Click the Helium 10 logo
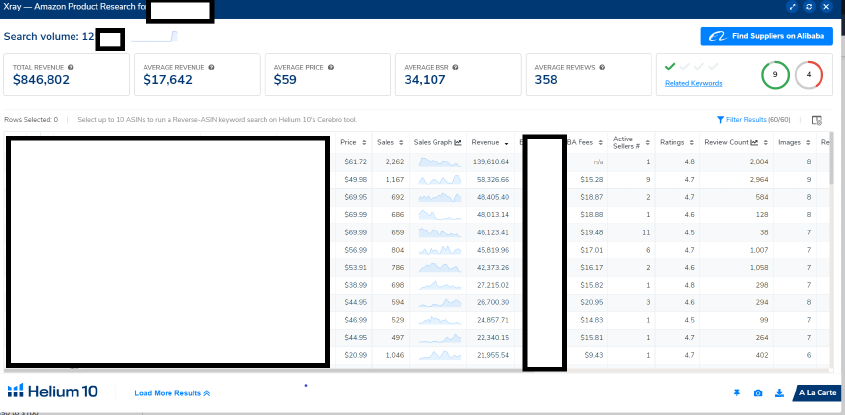Viewport: 845px width, 415px height. pyautogui.click(x=53, y=391)
